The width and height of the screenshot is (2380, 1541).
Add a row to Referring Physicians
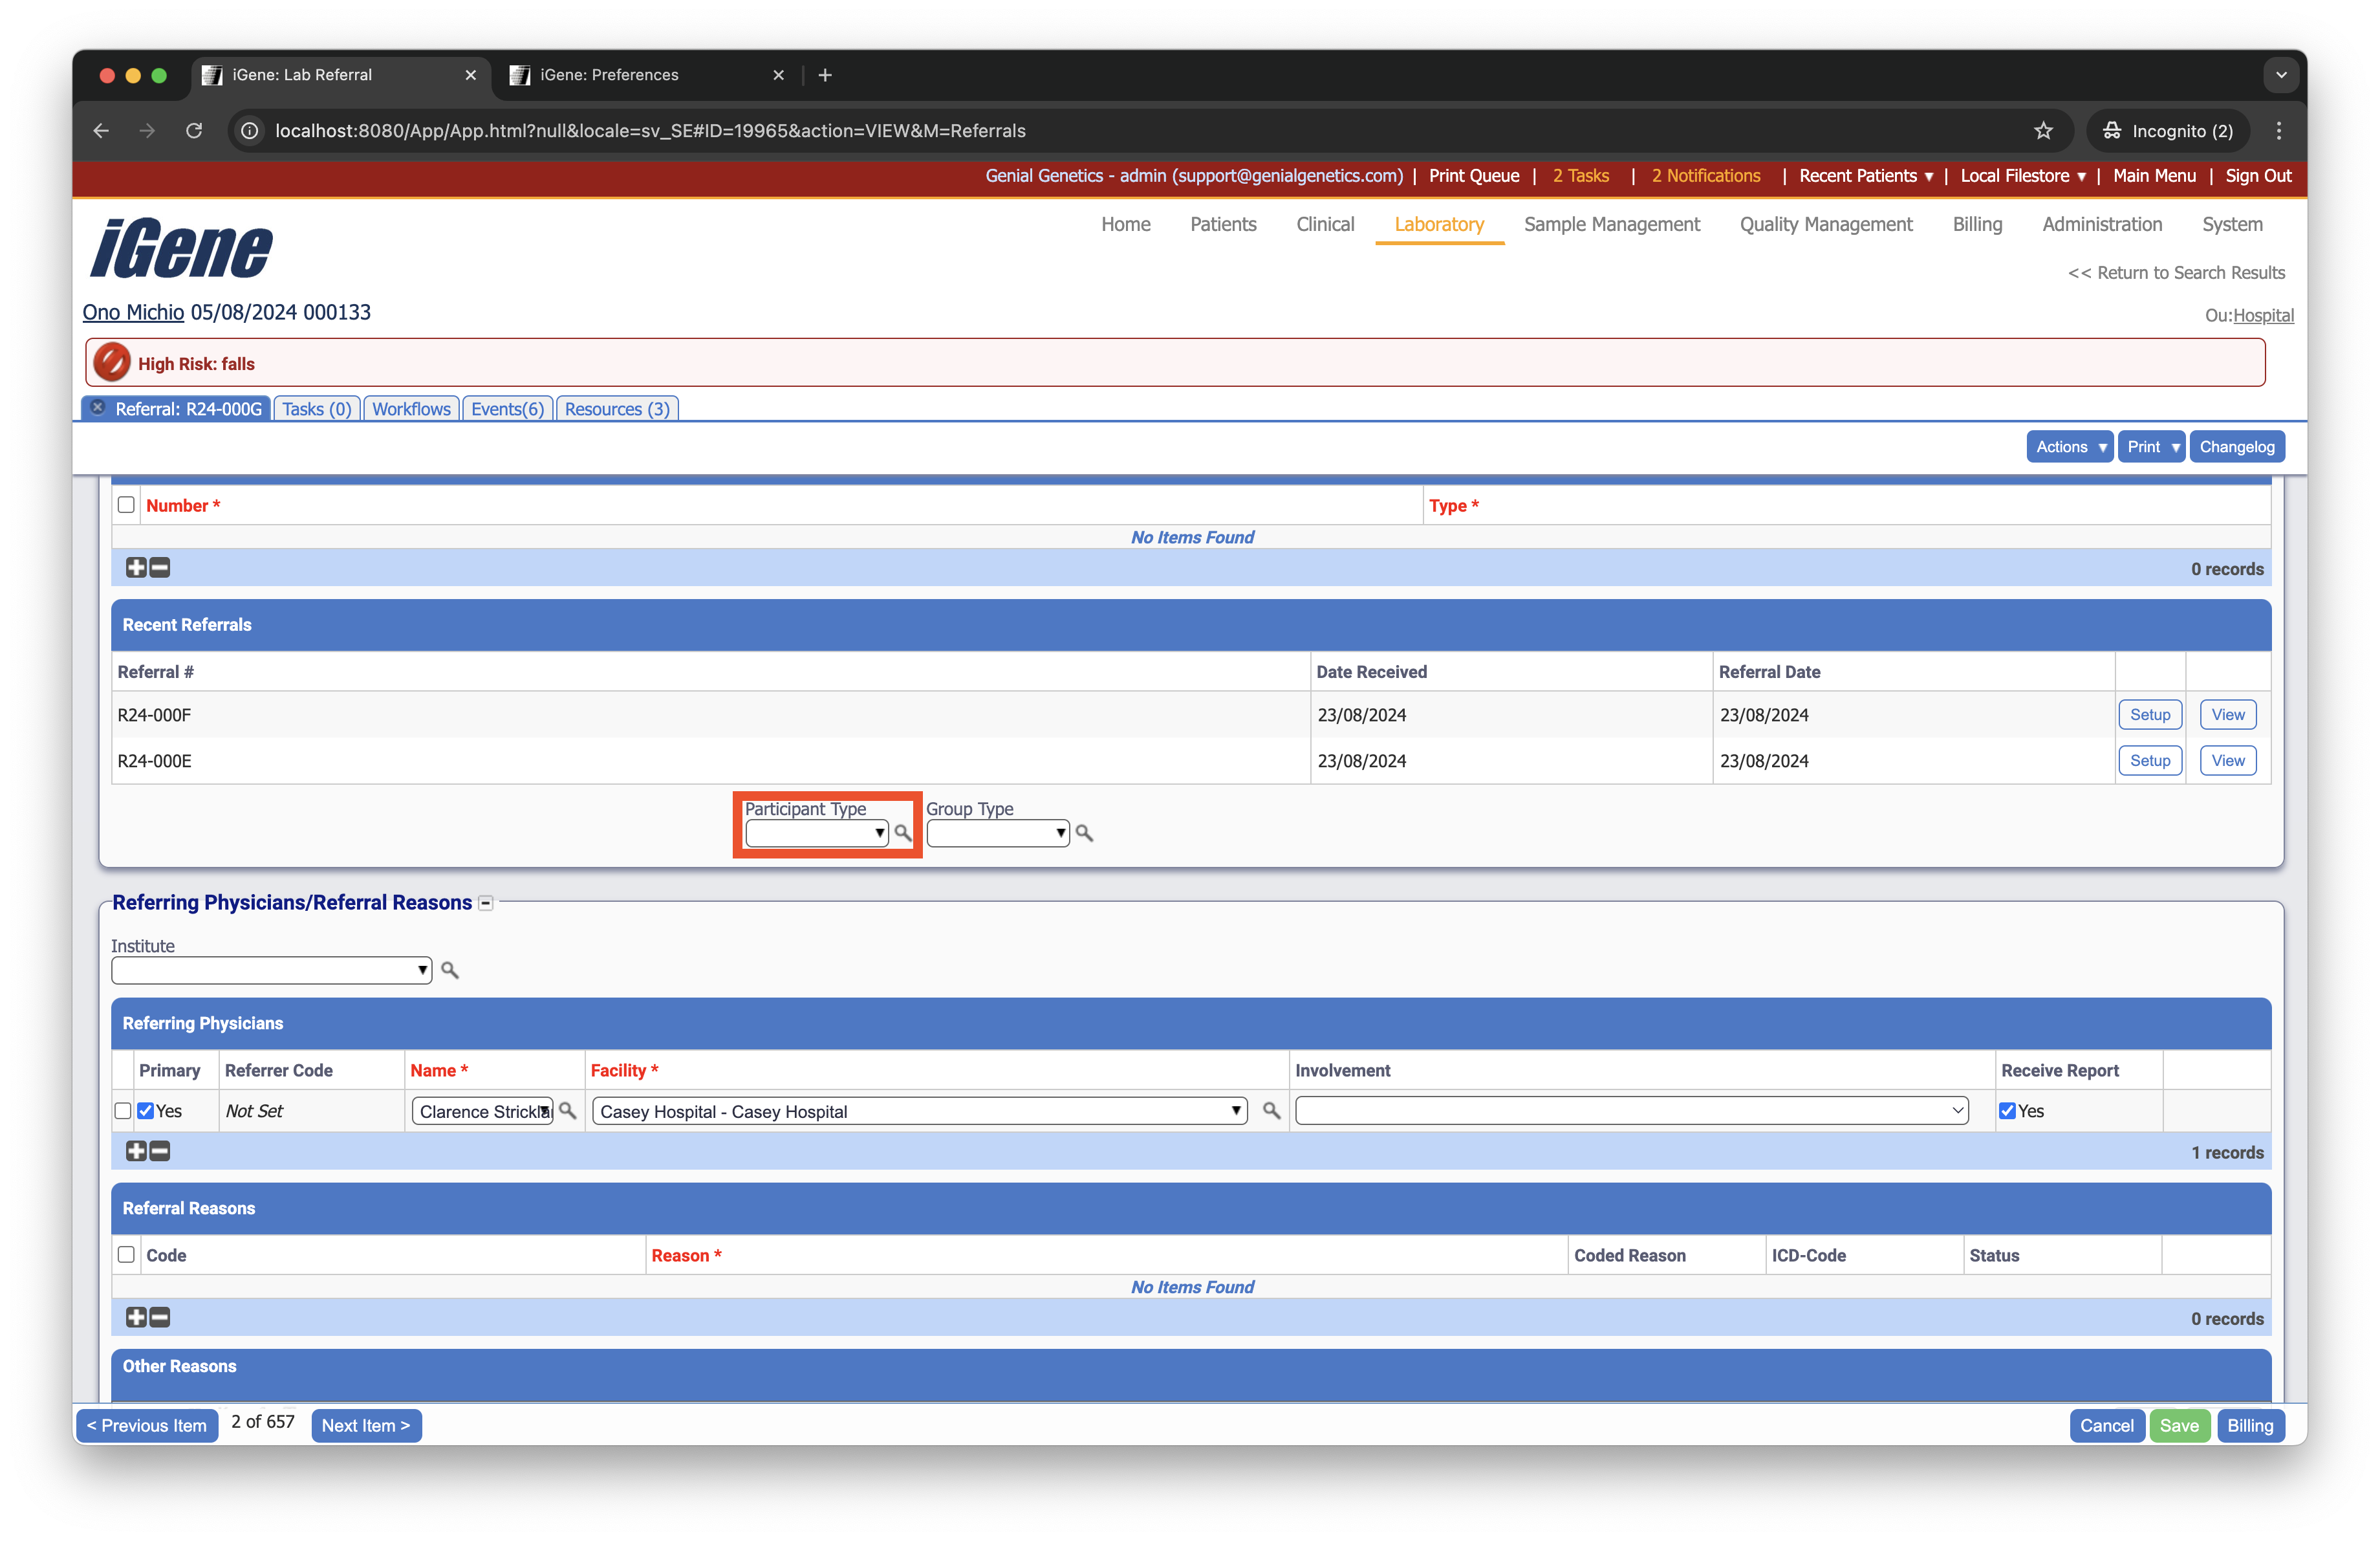136,1151
